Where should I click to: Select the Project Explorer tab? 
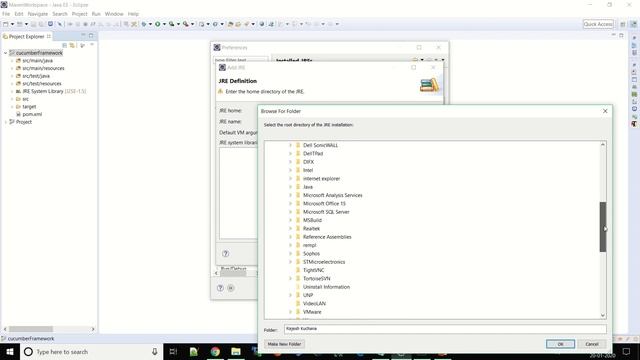(27, 36)
